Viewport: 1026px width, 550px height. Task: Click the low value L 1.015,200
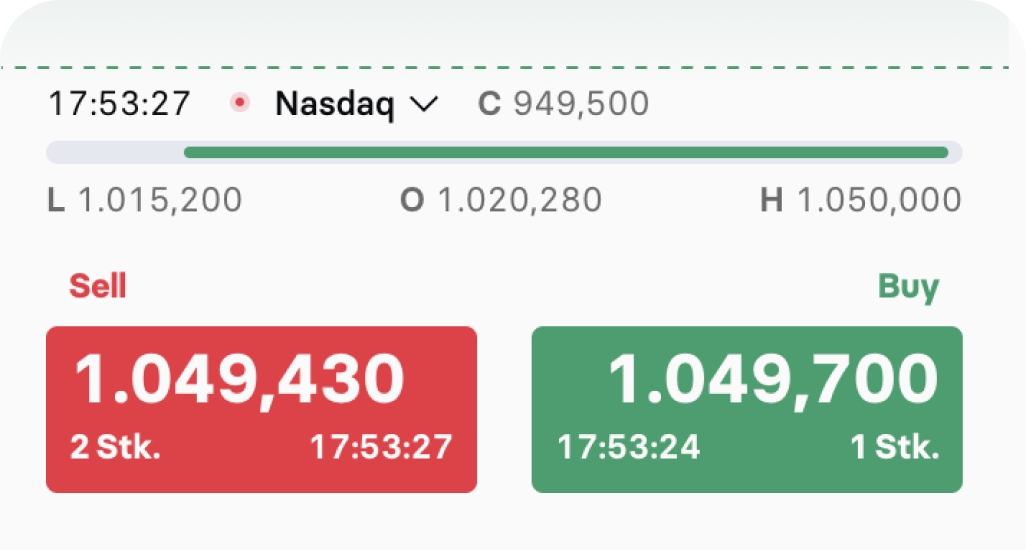coord(145,200)
